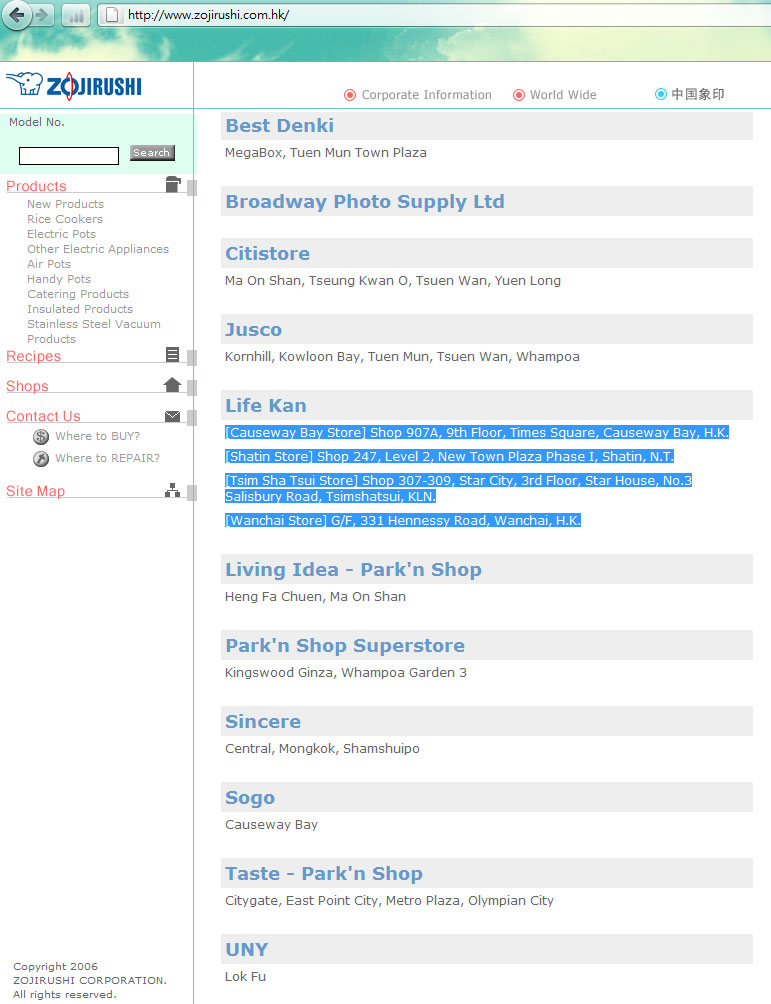Image resolution: width=771 pixels, height=1004 pixels.
Task: Open the Products menu section
Action: coord(37,186)
